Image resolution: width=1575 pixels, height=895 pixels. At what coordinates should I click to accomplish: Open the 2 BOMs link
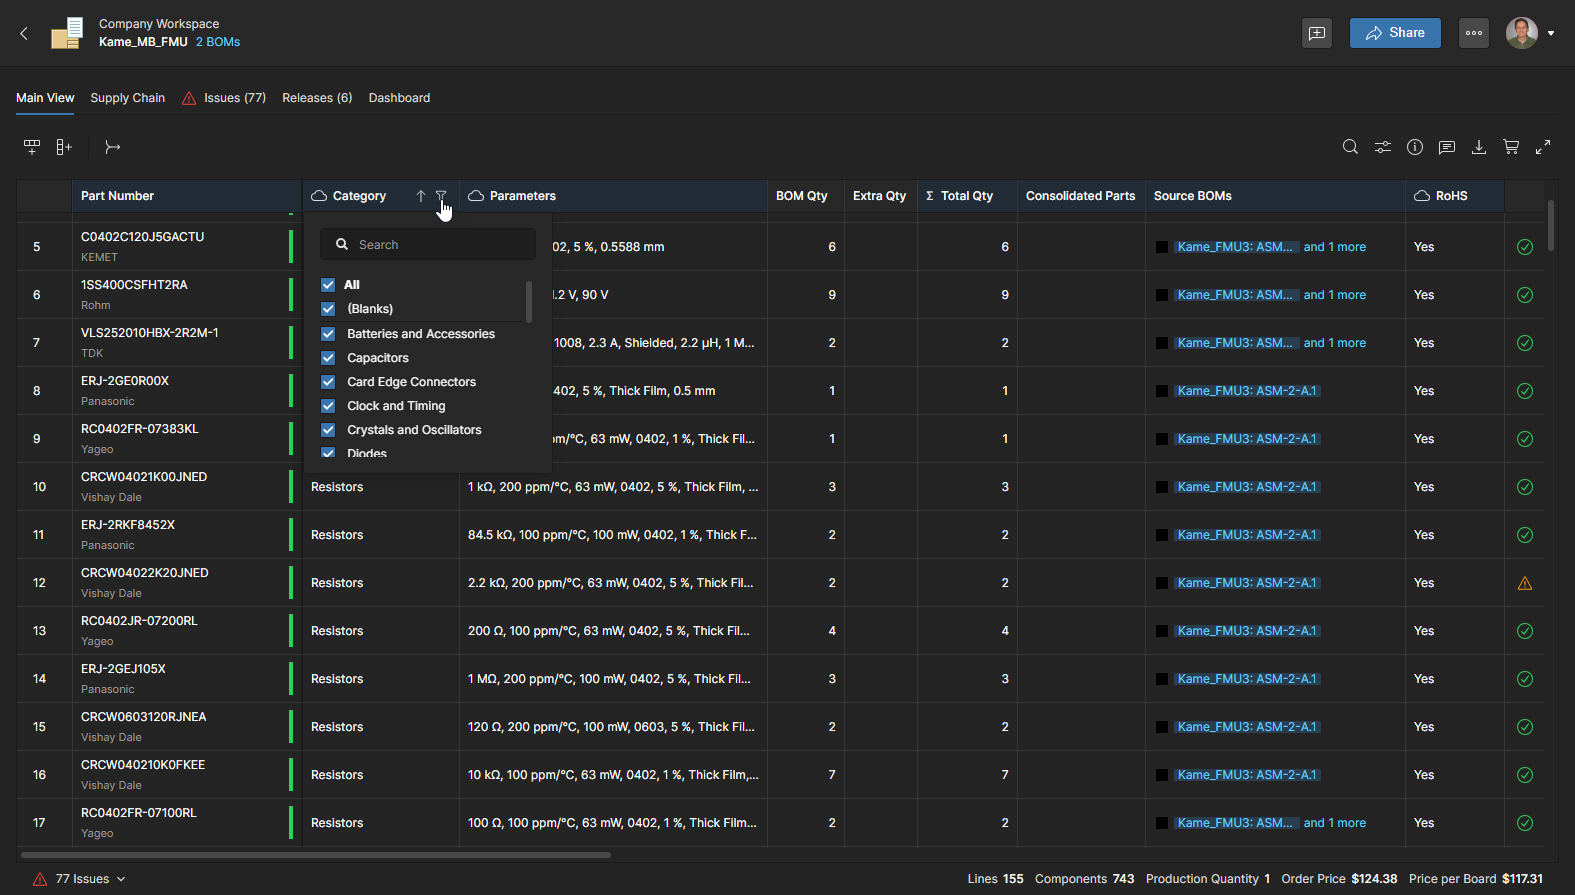(x=218, y=42)
